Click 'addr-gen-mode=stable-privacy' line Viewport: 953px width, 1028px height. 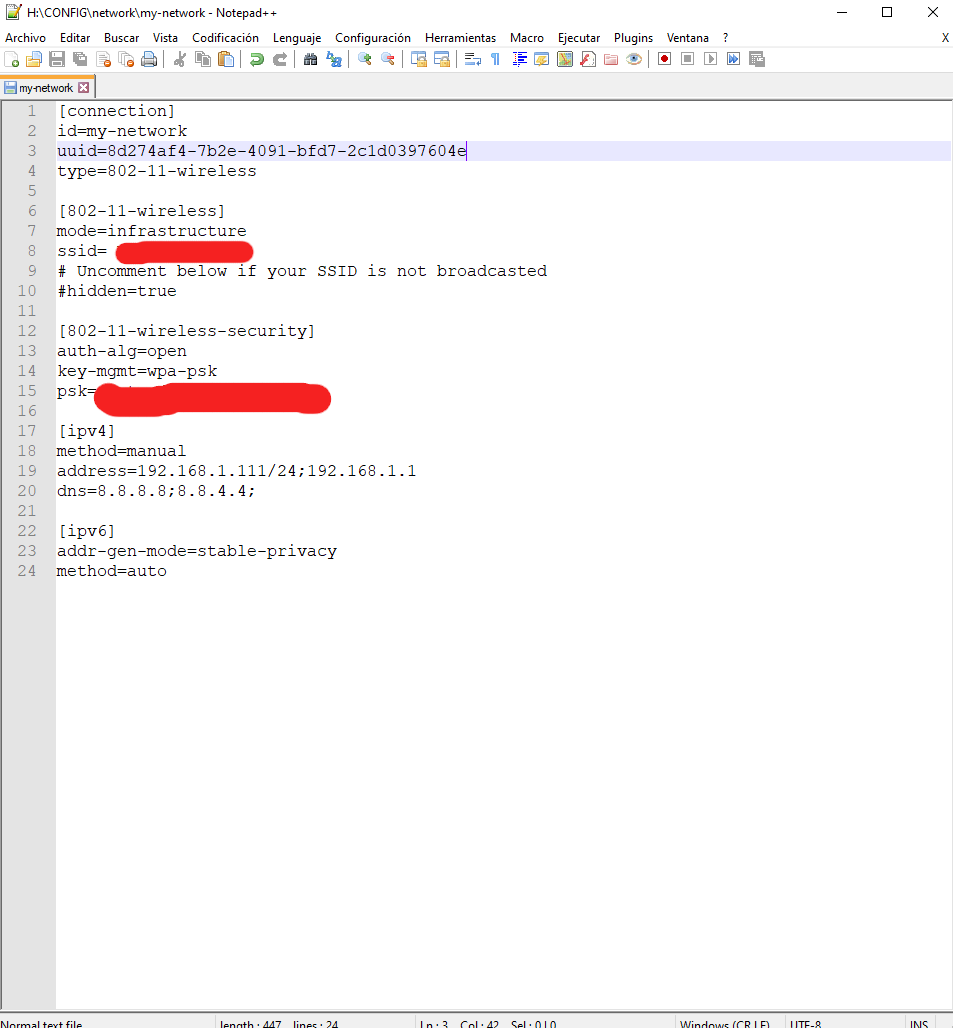197,551
